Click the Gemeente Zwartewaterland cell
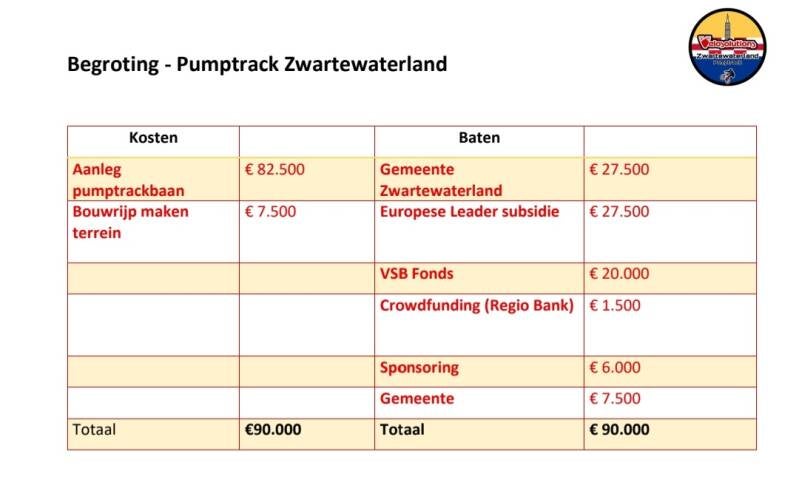 [x=441, y=180]
